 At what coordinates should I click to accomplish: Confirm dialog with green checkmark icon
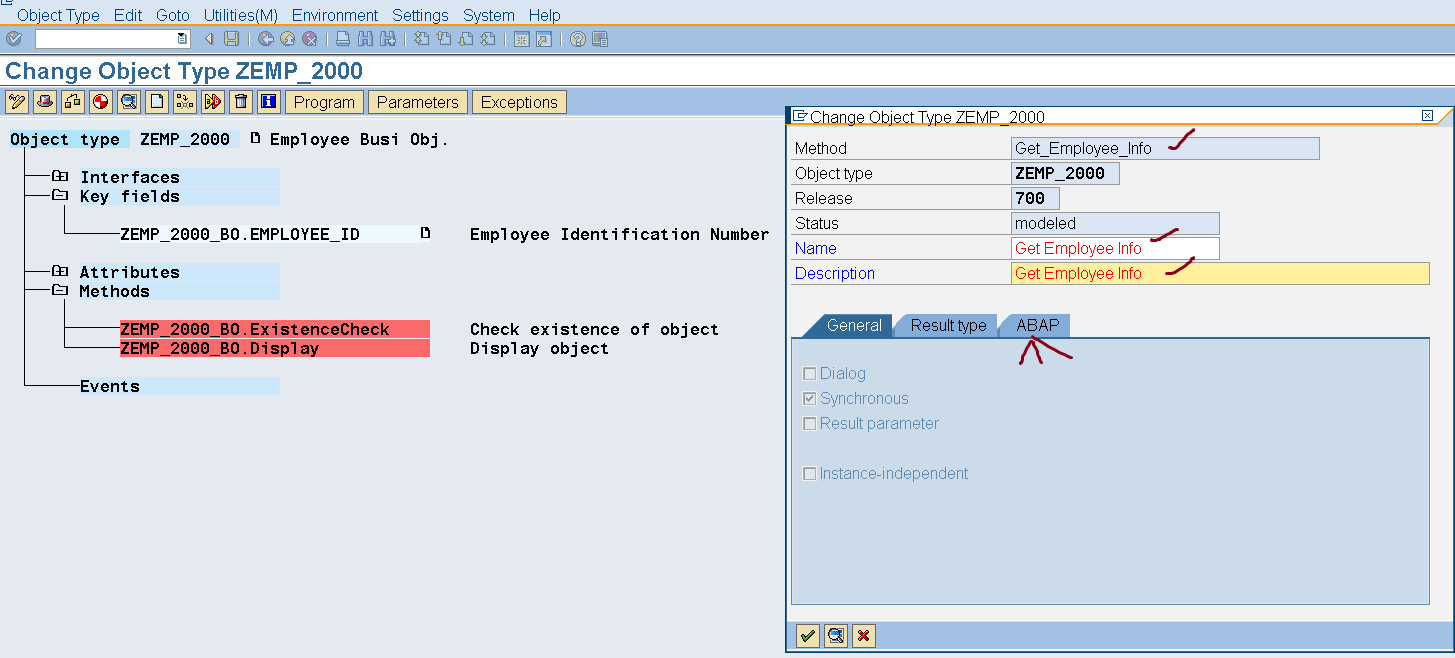808,636
